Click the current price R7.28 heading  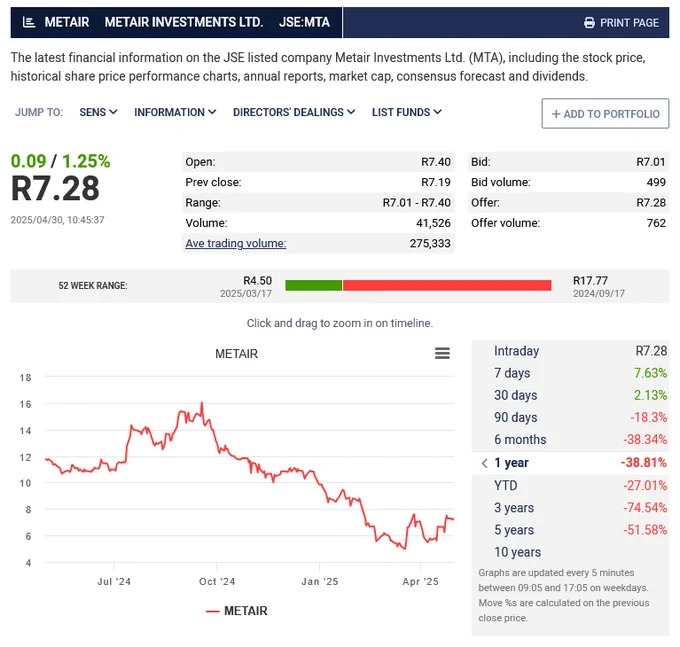pos(55,189)
